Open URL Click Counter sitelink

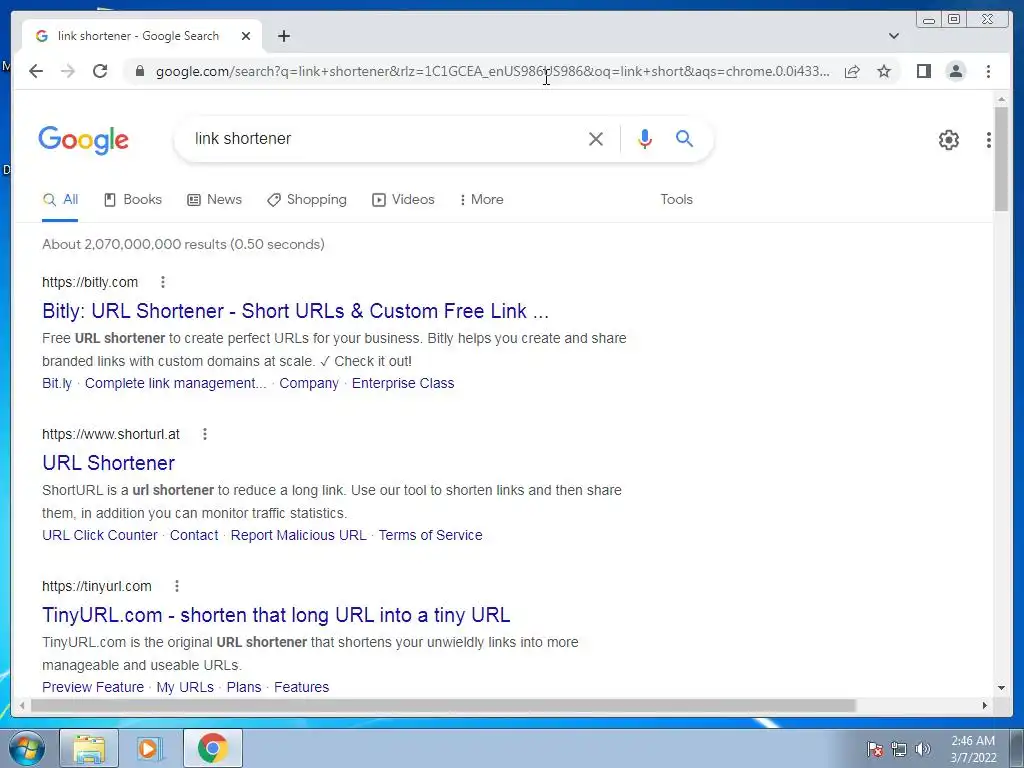tap(100, 536)
